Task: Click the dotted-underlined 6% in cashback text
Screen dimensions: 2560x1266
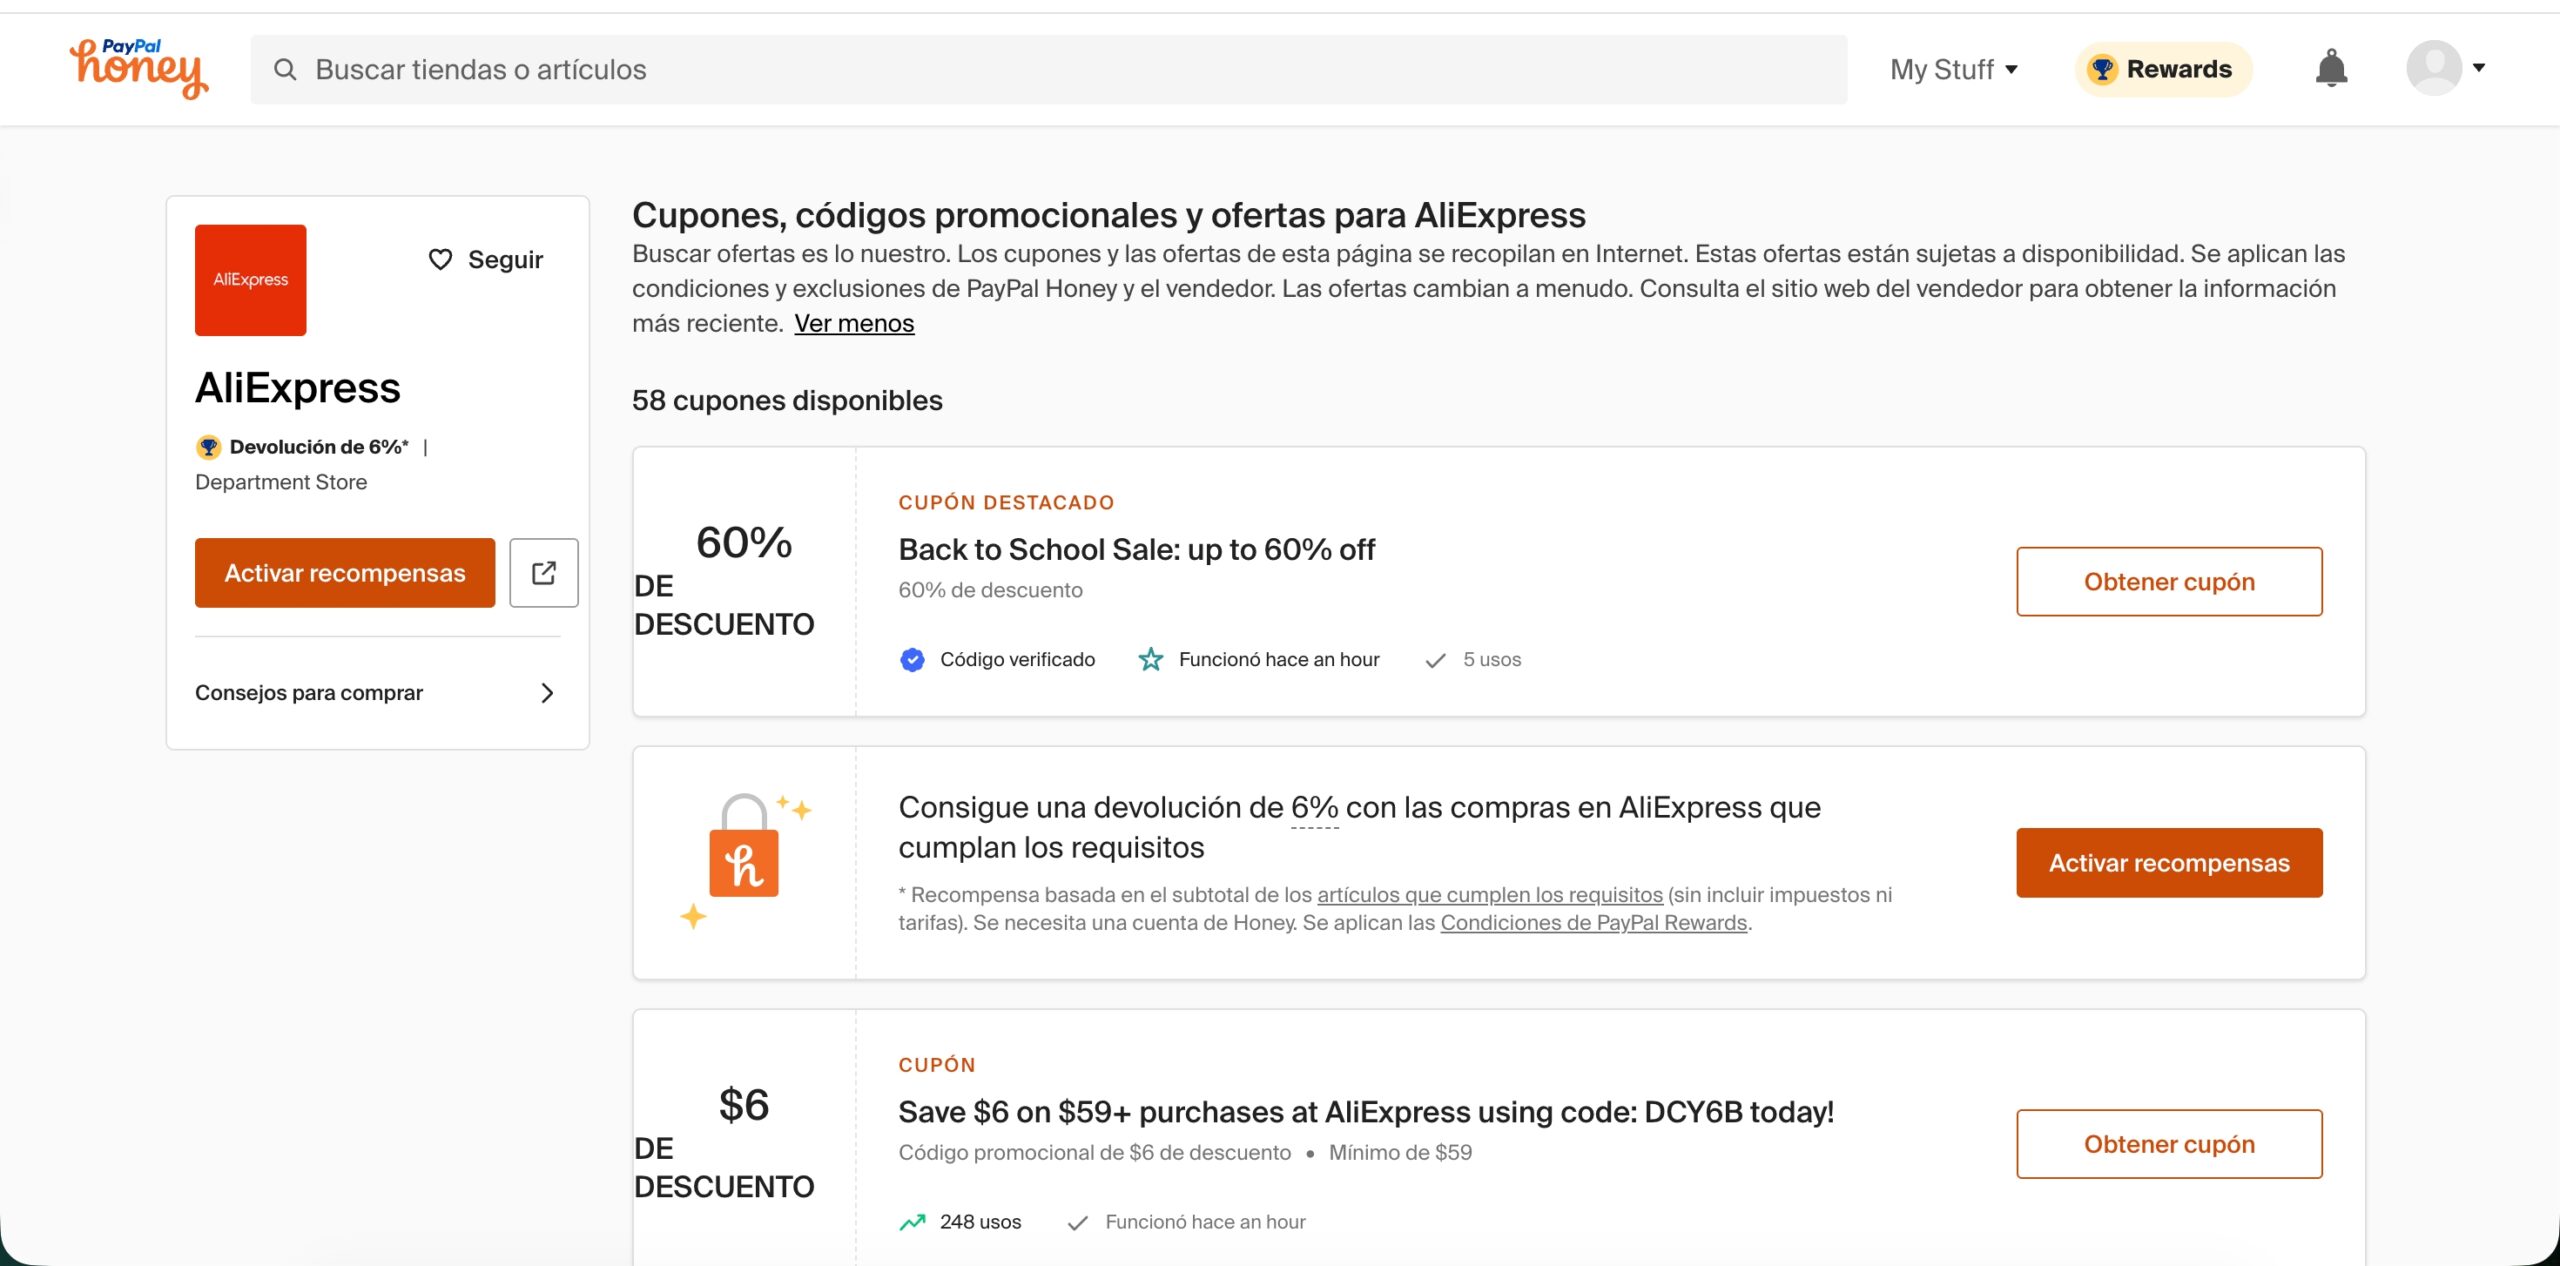Action: coord(1314,808)
